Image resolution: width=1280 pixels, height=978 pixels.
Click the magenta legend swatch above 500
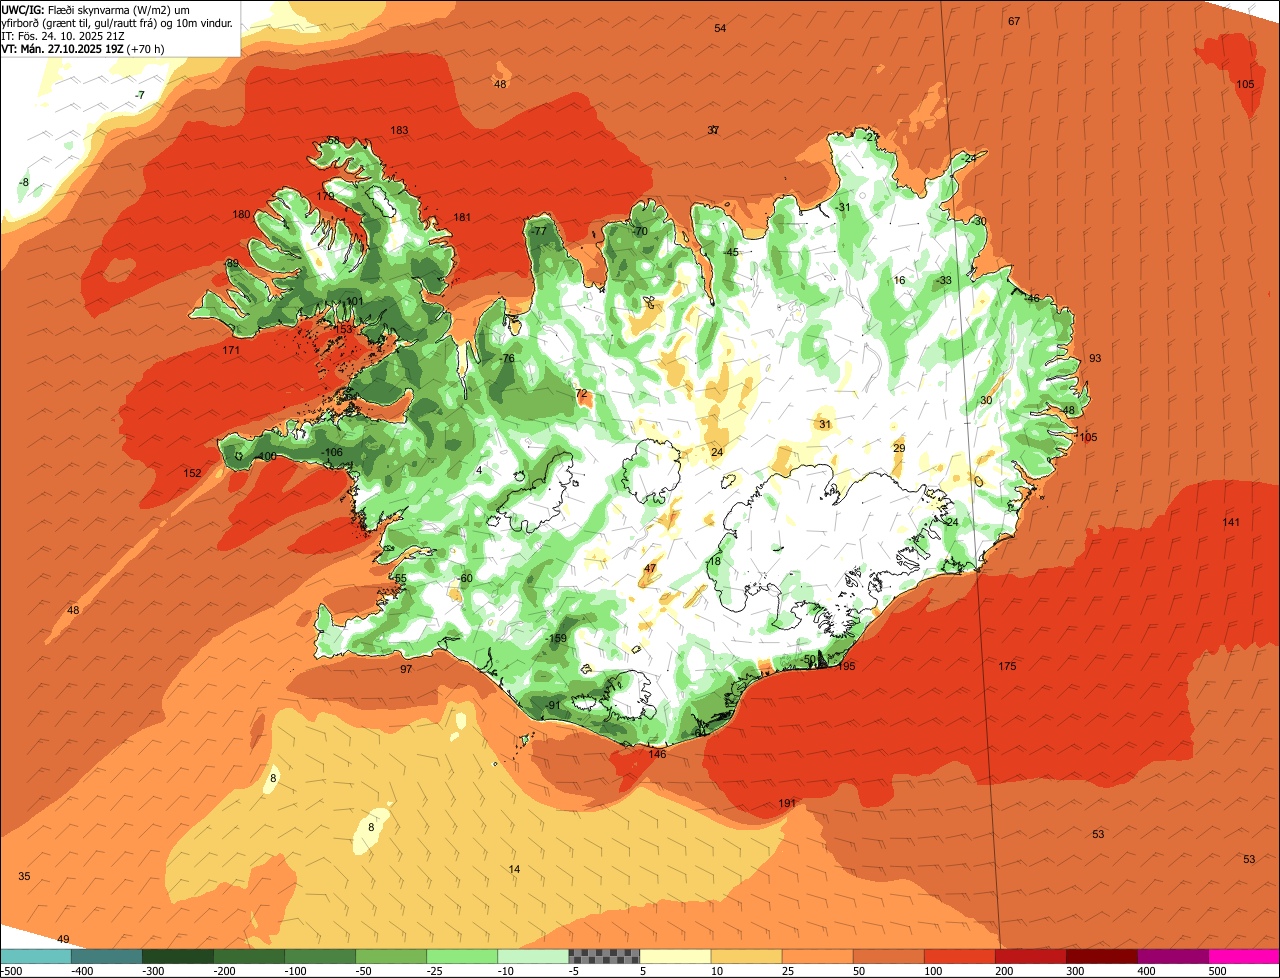click(1243, 956)
